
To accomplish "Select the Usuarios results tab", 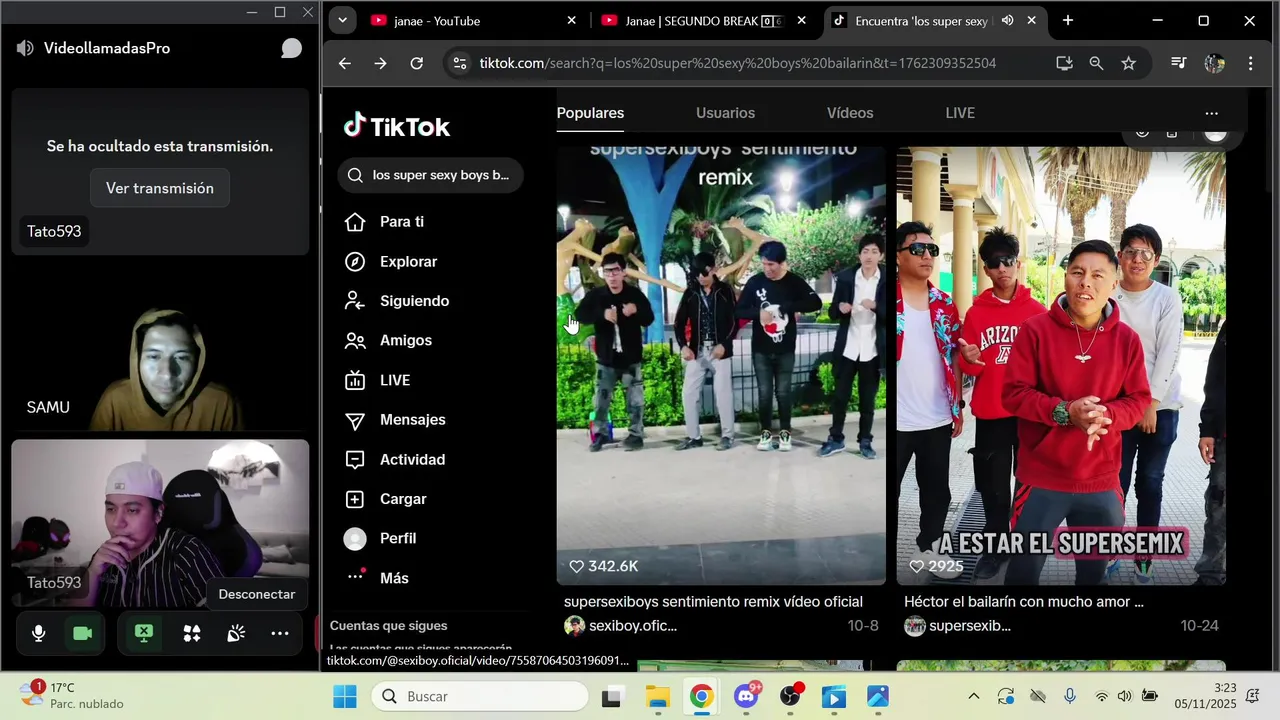I will point(725,113).
